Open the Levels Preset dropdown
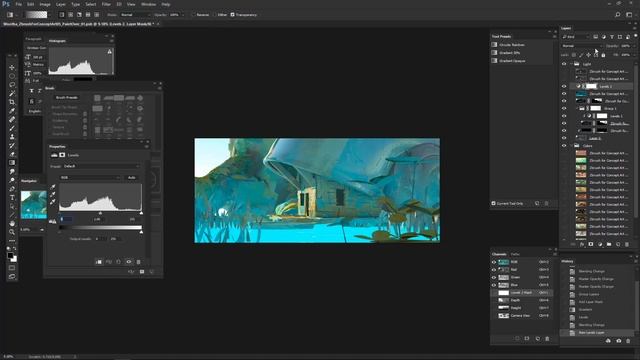The width and height of the screenshot is (640, 360). [x=101, y=166]
